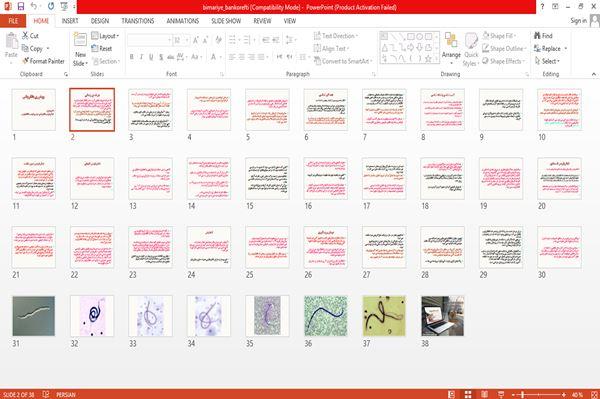Image resolution: width=600 pixels, height=399 pixels.
Task: Open the Shape Outline dropdown
Action: click(504, 48)
